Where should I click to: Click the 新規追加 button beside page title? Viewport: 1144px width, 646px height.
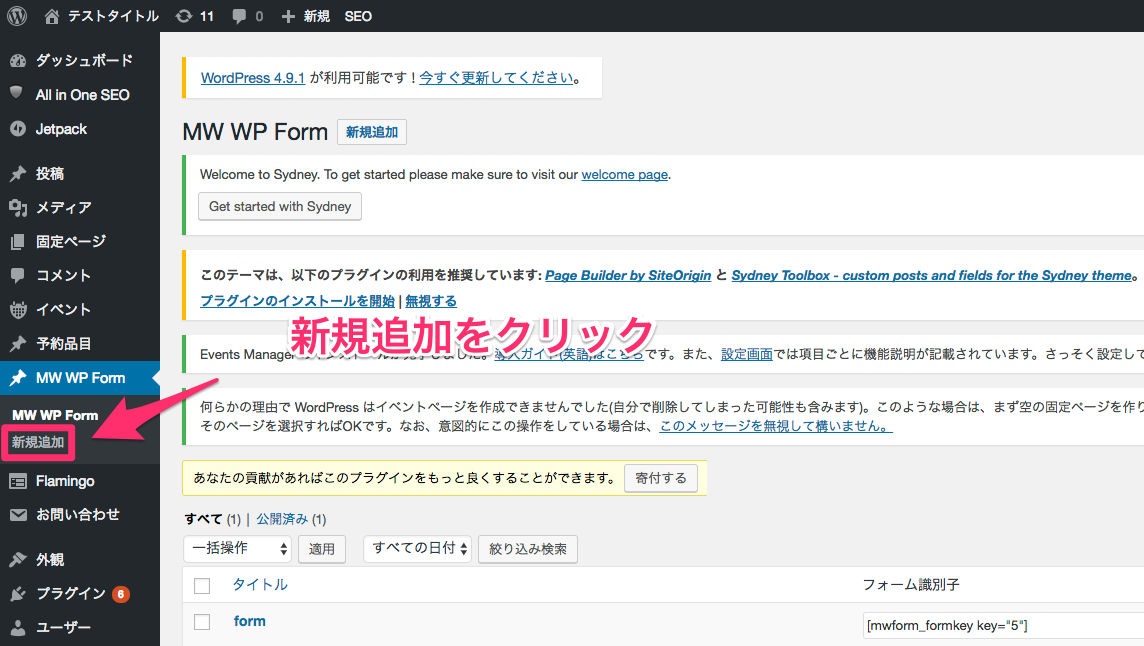pyautogui.click(x=372, y=132)
